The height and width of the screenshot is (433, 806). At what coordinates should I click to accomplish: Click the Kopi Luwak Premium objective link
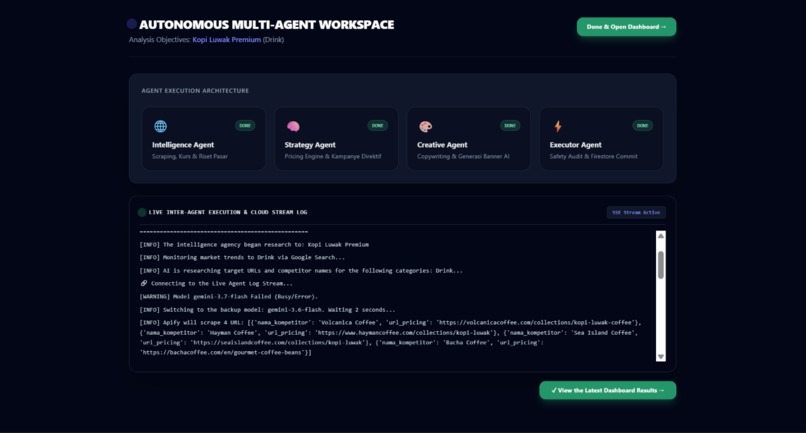[227, 40]
